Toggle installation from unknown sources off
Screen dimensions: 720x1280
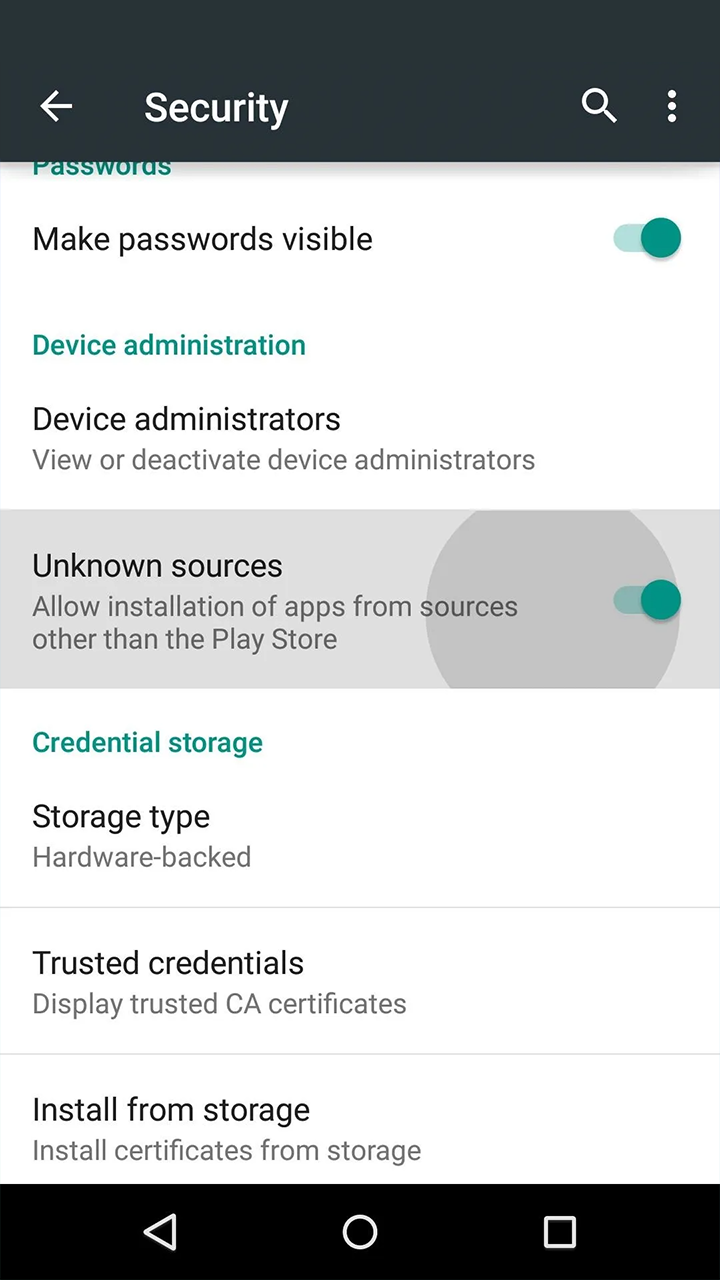(x=645, y=600)
